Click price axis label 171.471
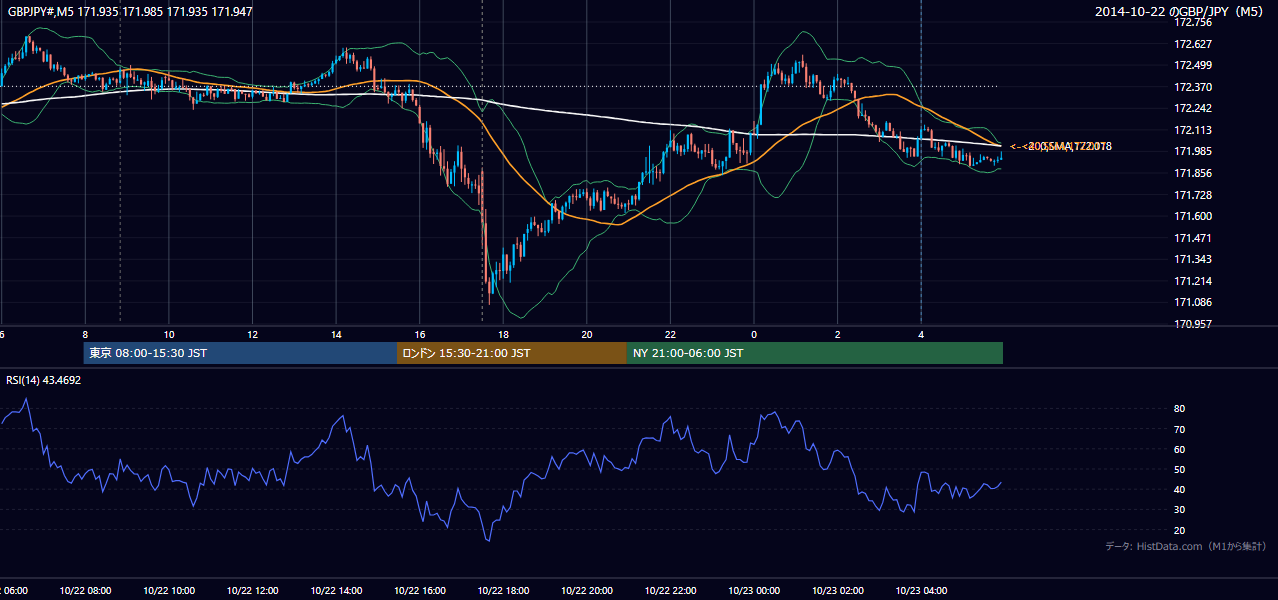This screenshot has width=1278, height=600. click(x=1192, y=238)
